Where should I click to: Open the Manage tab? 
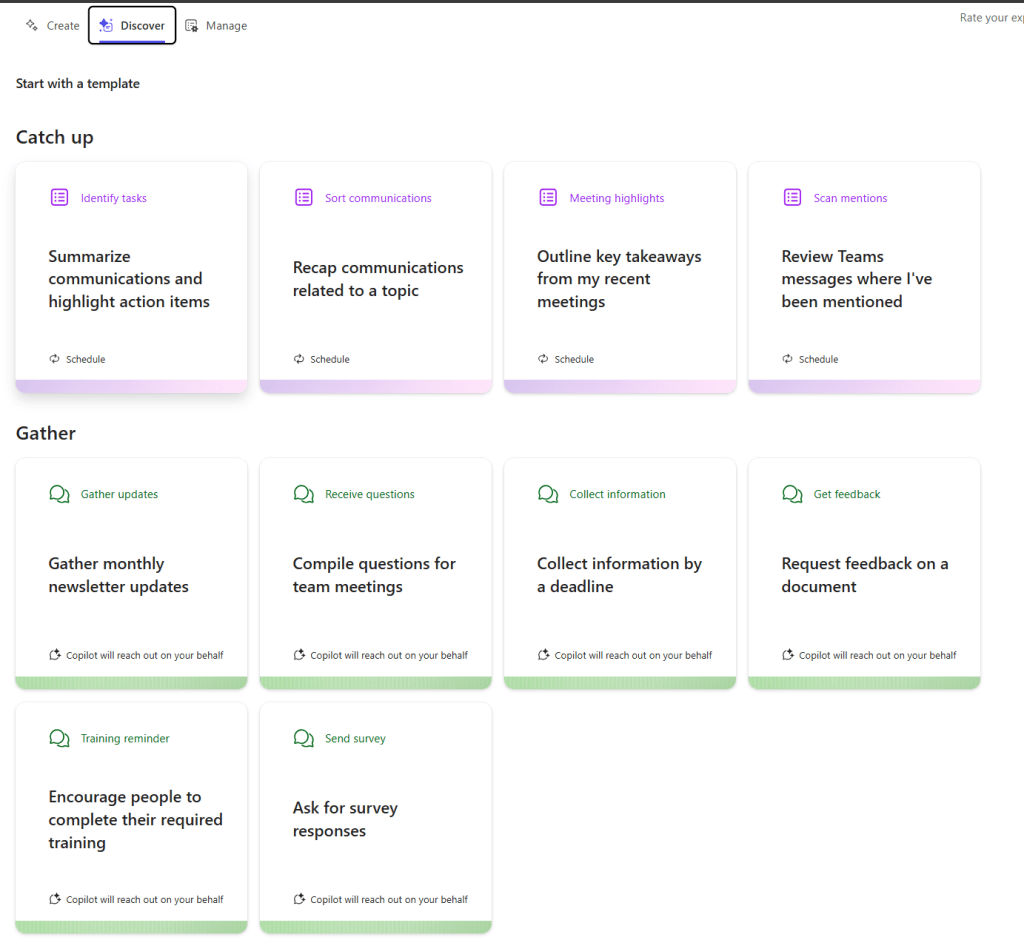(x=216, y=26)
